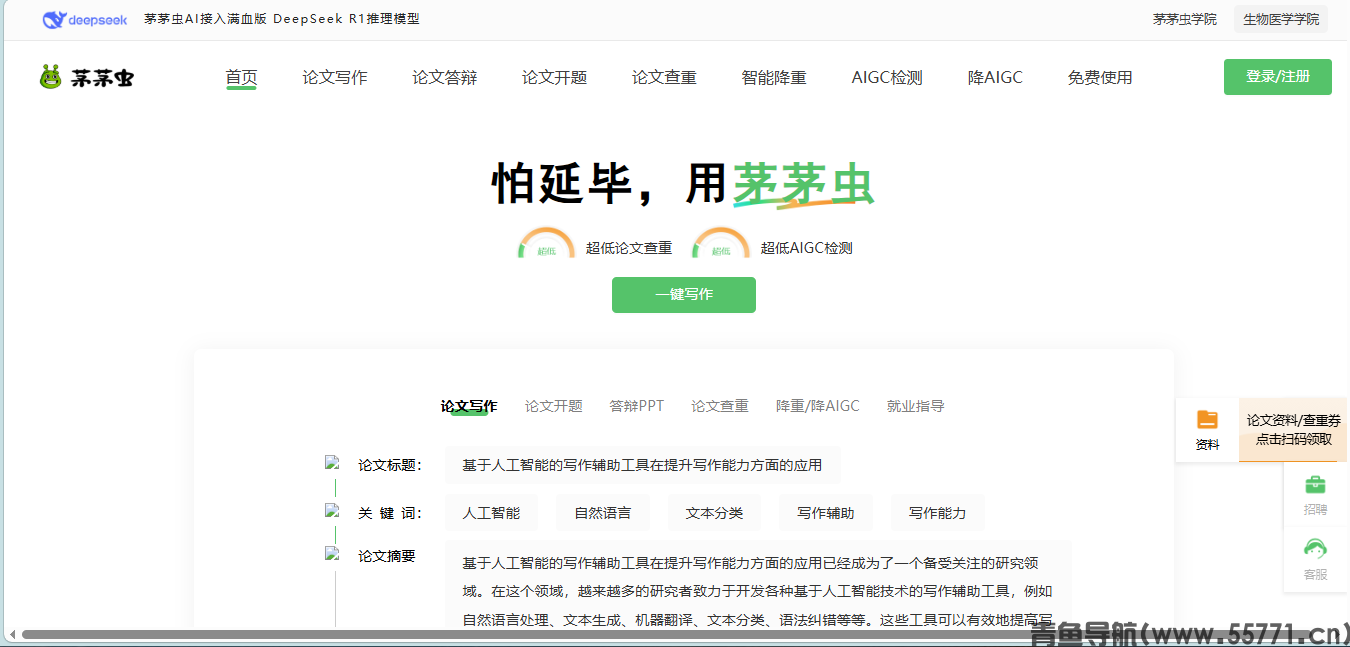The width and height of the screenshot is (1350, 647).
Task: Switch to the 降重/降AIGC tab
Action: pos(818,406)
